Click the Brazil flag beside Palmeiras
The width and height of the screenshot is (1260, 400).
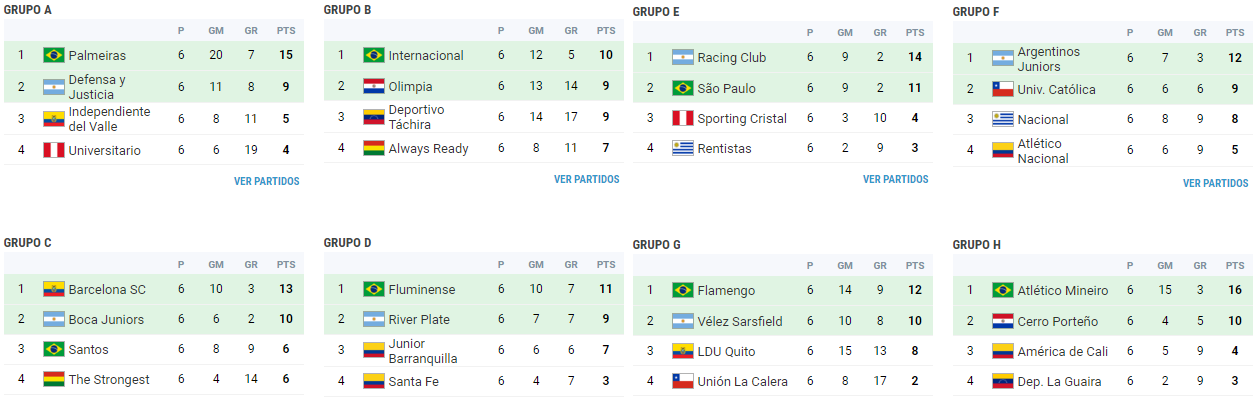pos(54,55)
